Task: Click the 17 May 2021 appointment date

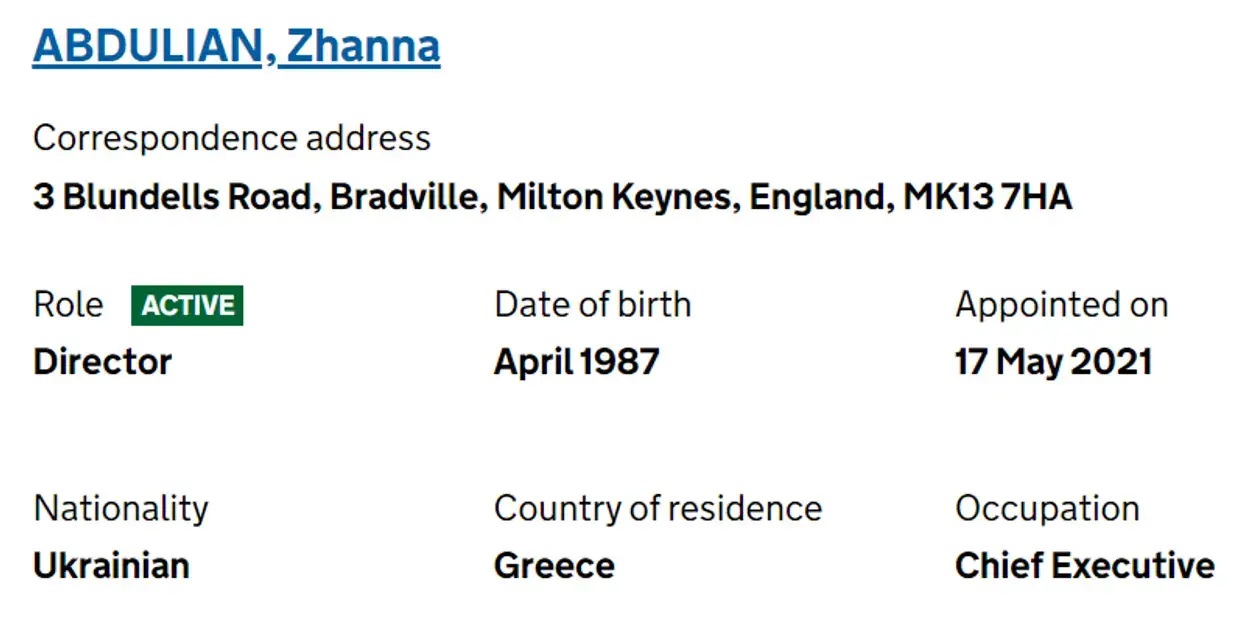Action: 1053,362
